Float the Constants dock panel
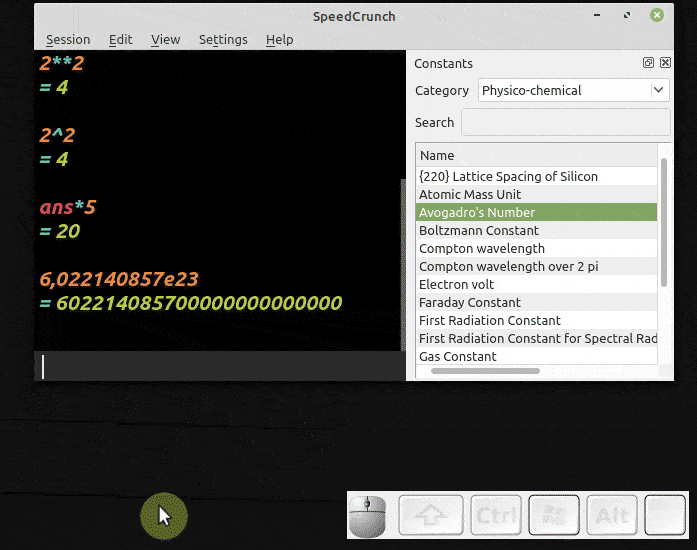This screenshot has width=697, height=550. 648,63
